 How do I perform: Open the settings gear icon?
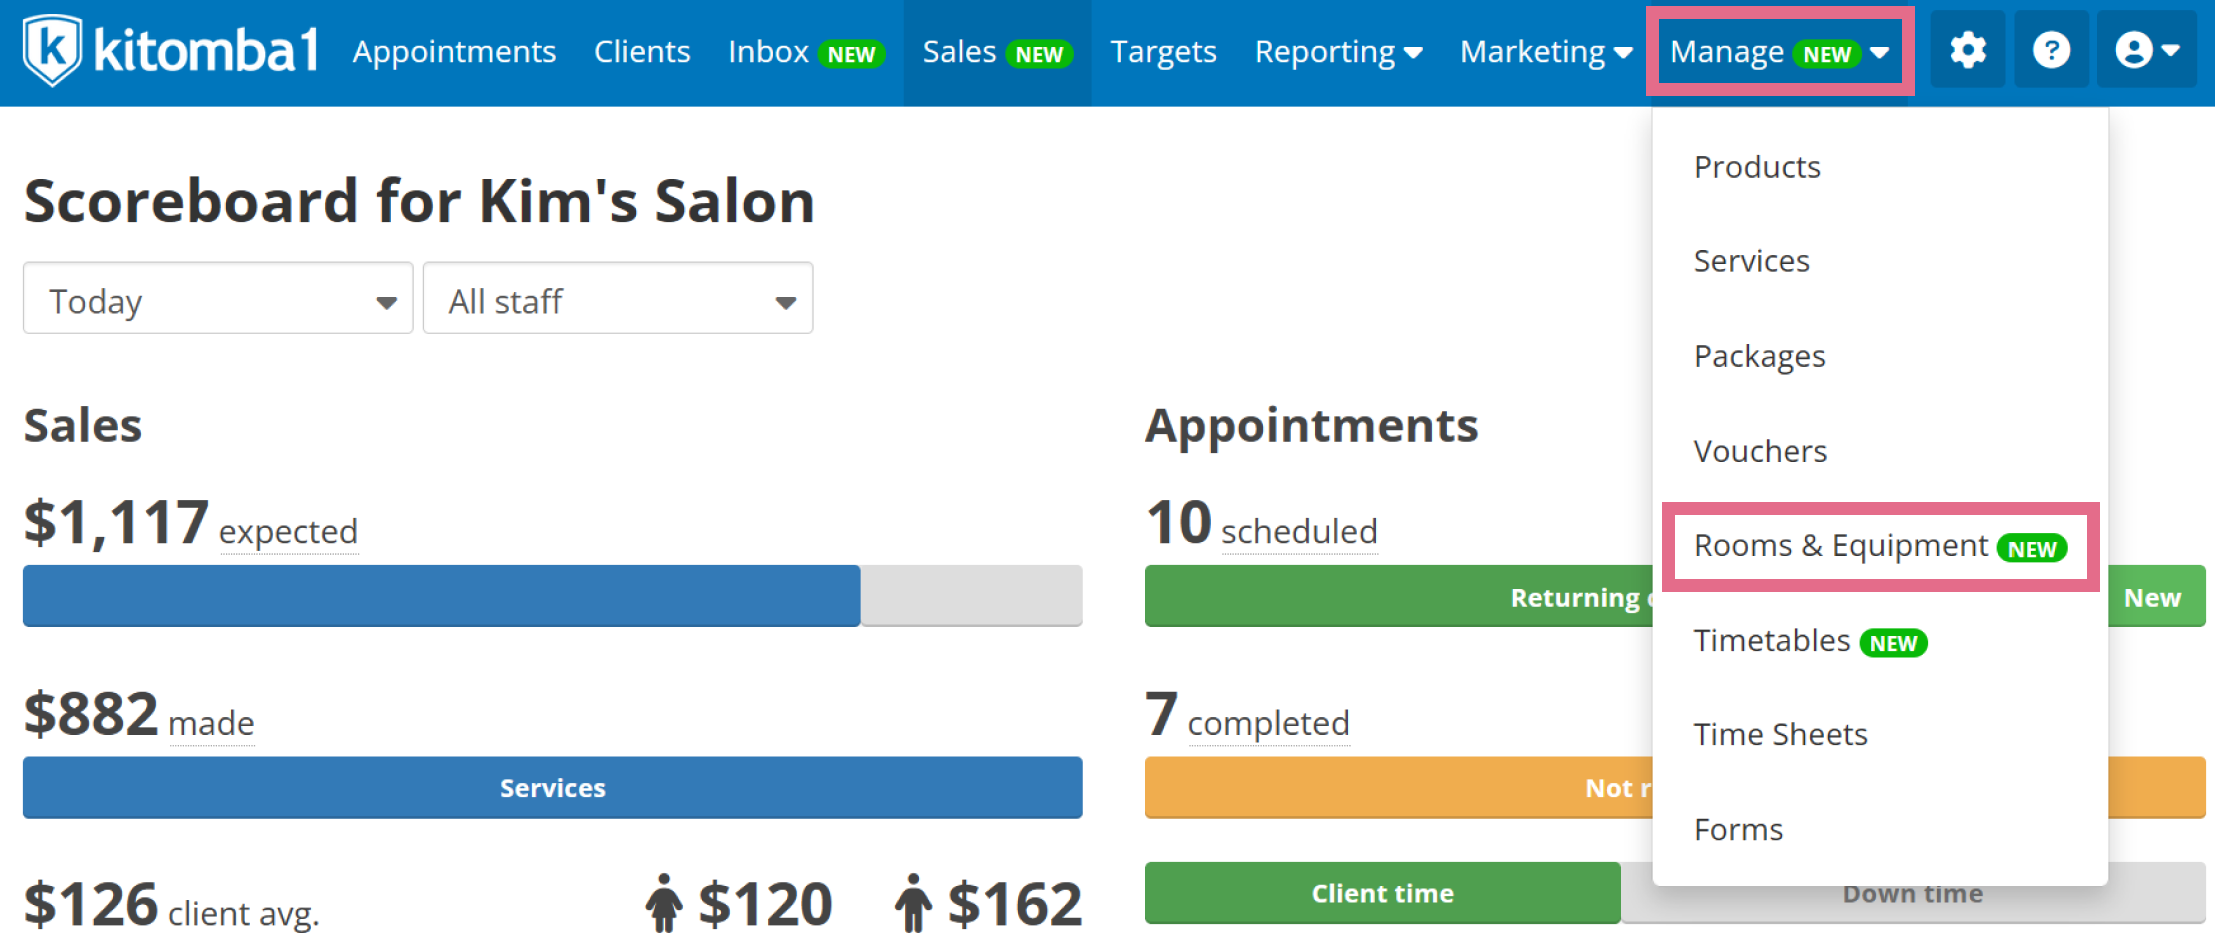pos(1967,50)
